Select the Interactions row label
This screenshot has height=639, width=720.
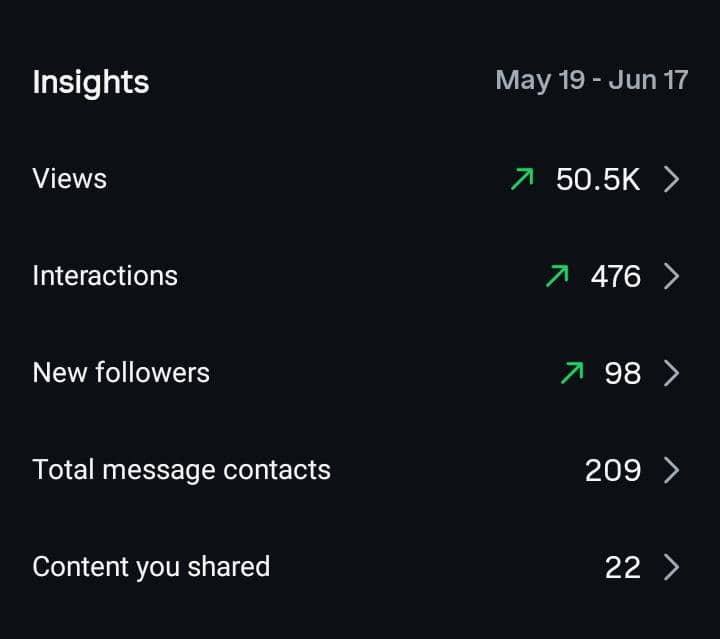click(105, 276)
